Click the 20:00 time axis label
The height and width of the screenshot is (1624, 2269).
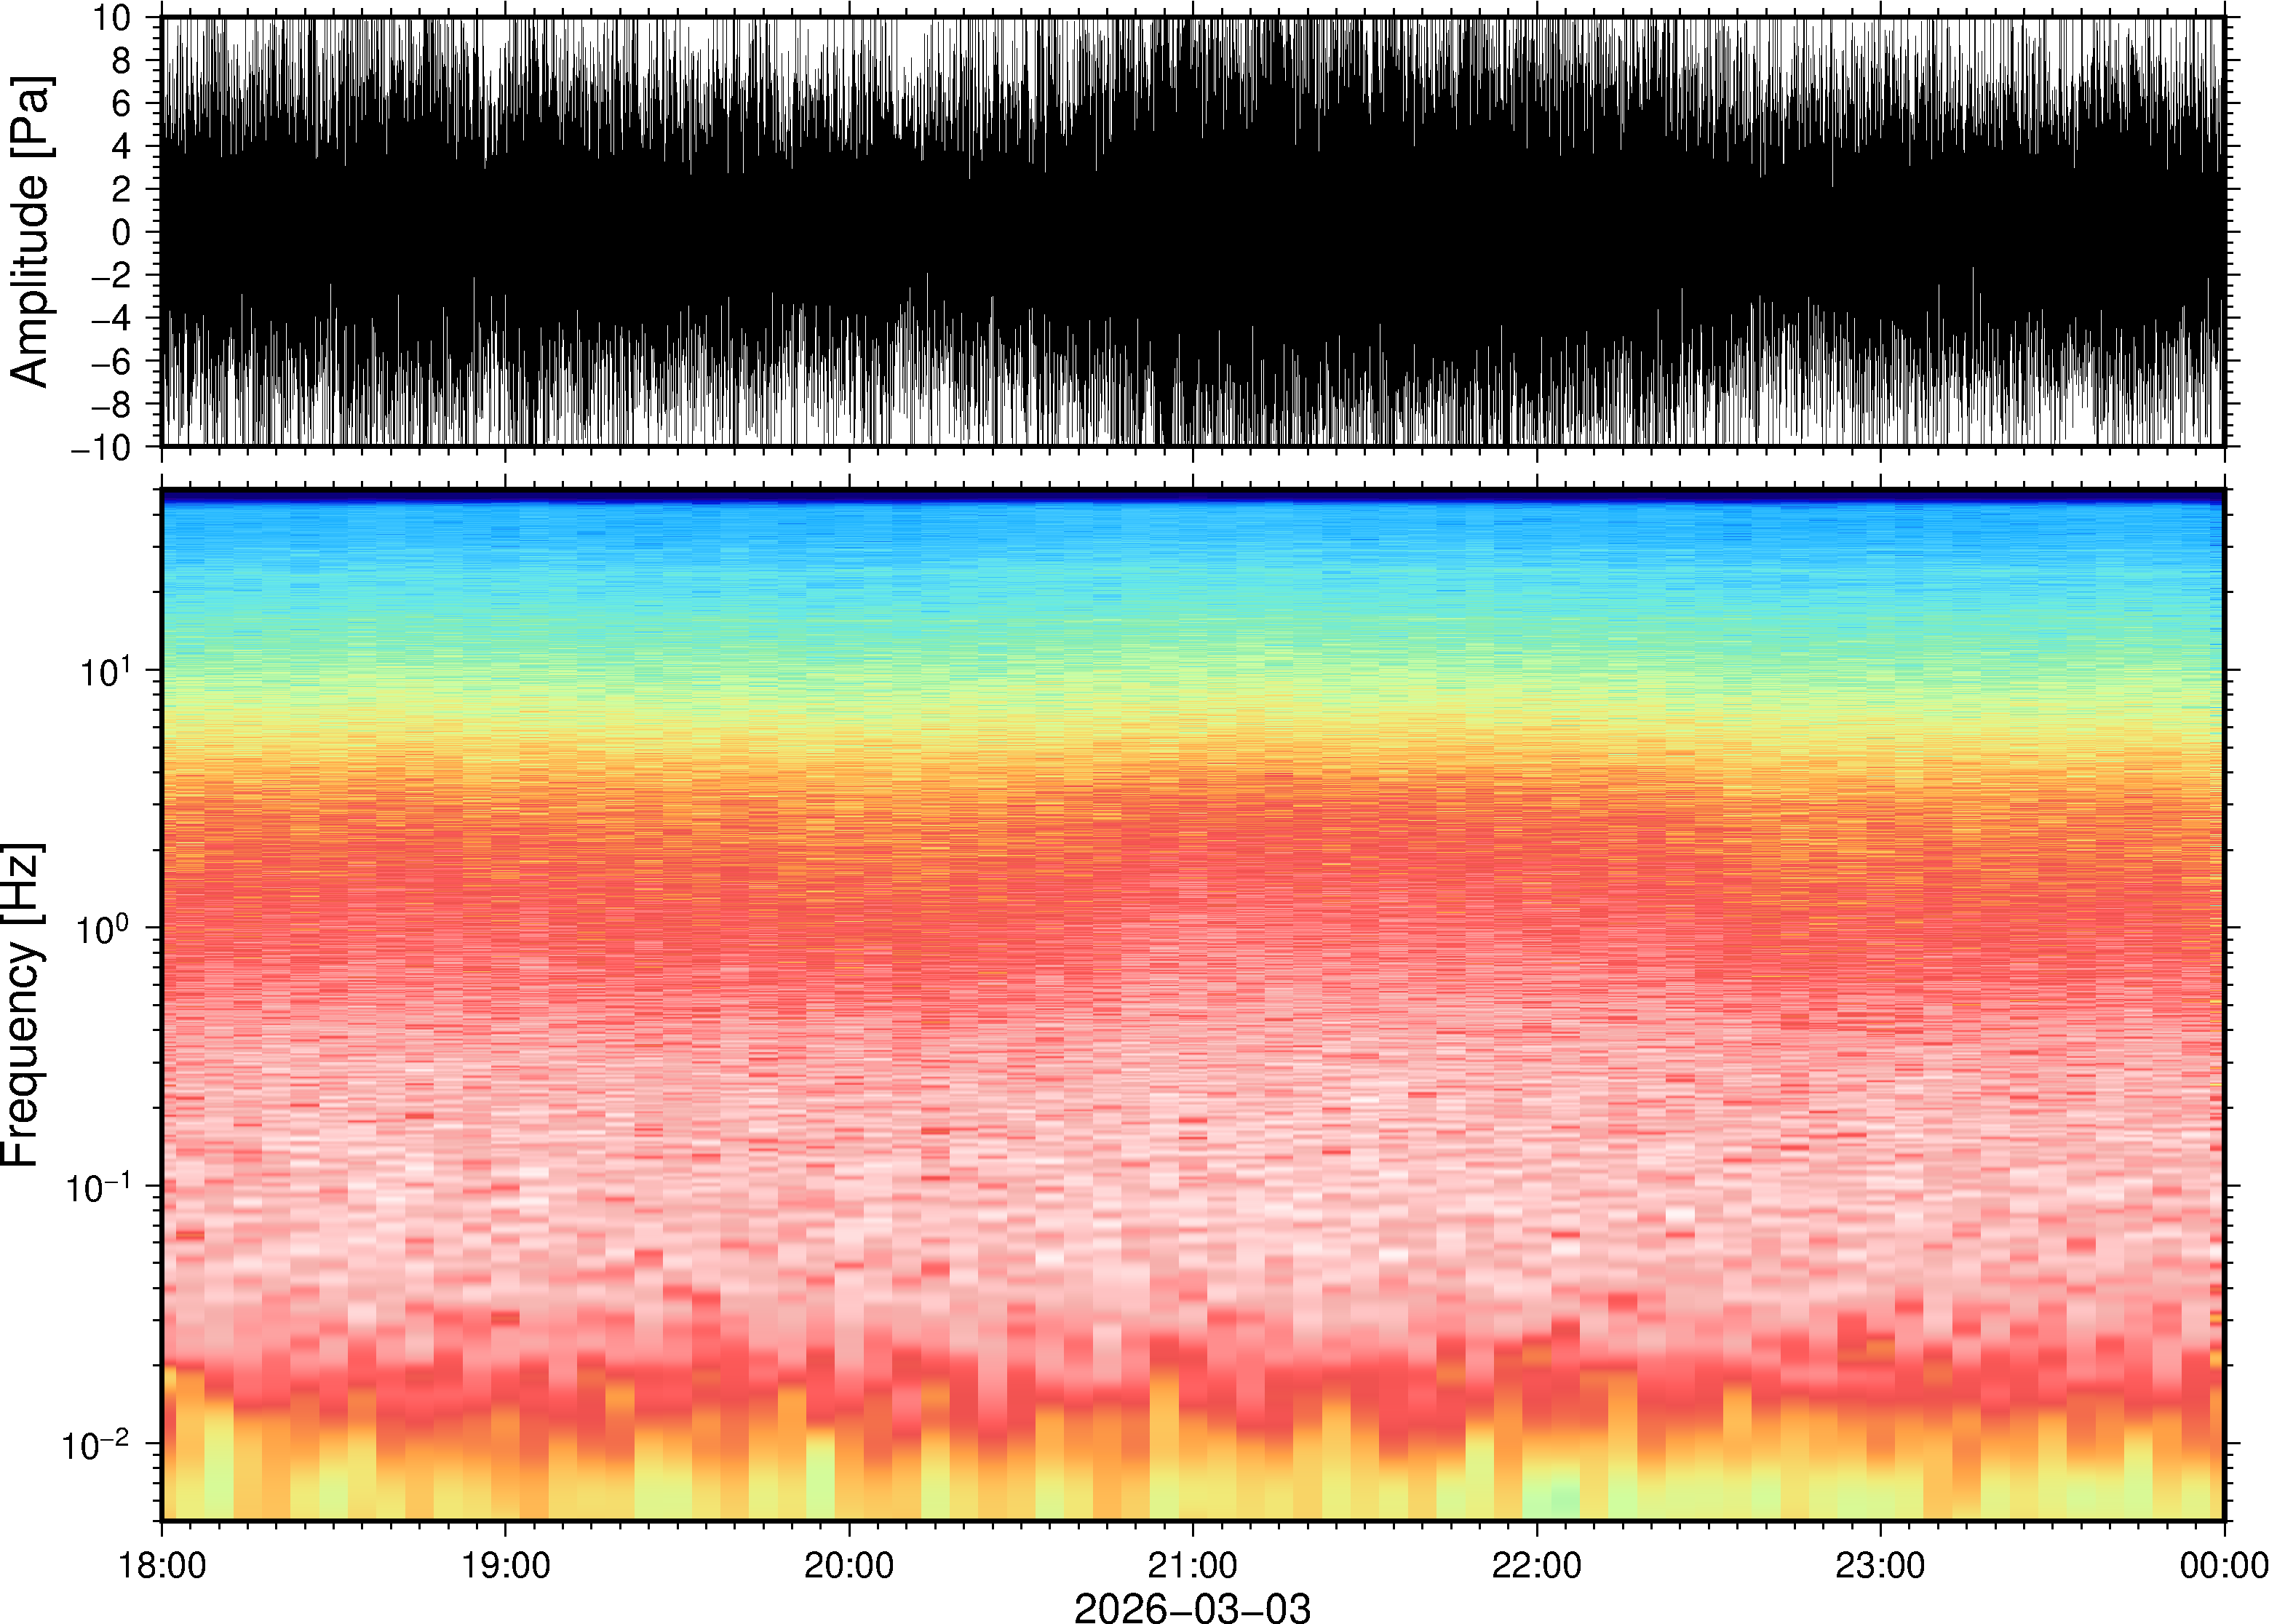click(849, 1565)
